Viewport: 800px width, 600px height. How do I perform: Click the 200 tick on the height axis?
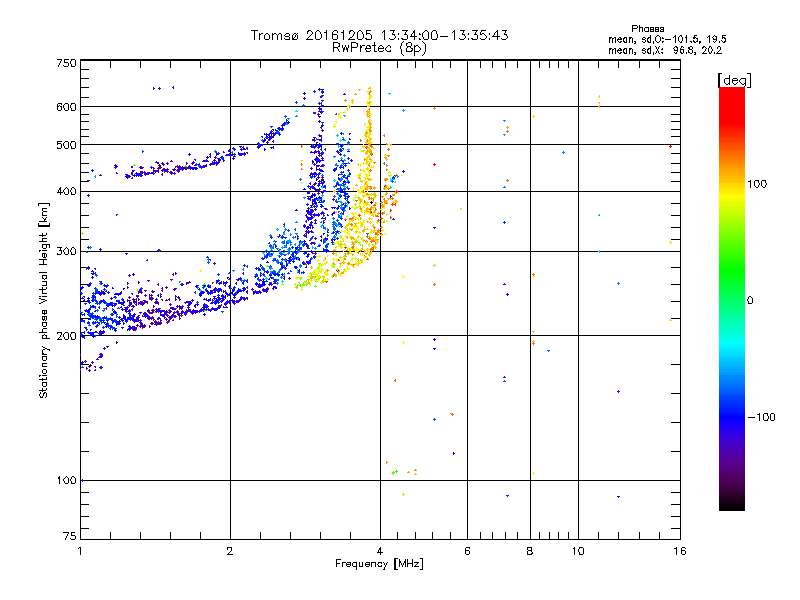coord(66,336)
